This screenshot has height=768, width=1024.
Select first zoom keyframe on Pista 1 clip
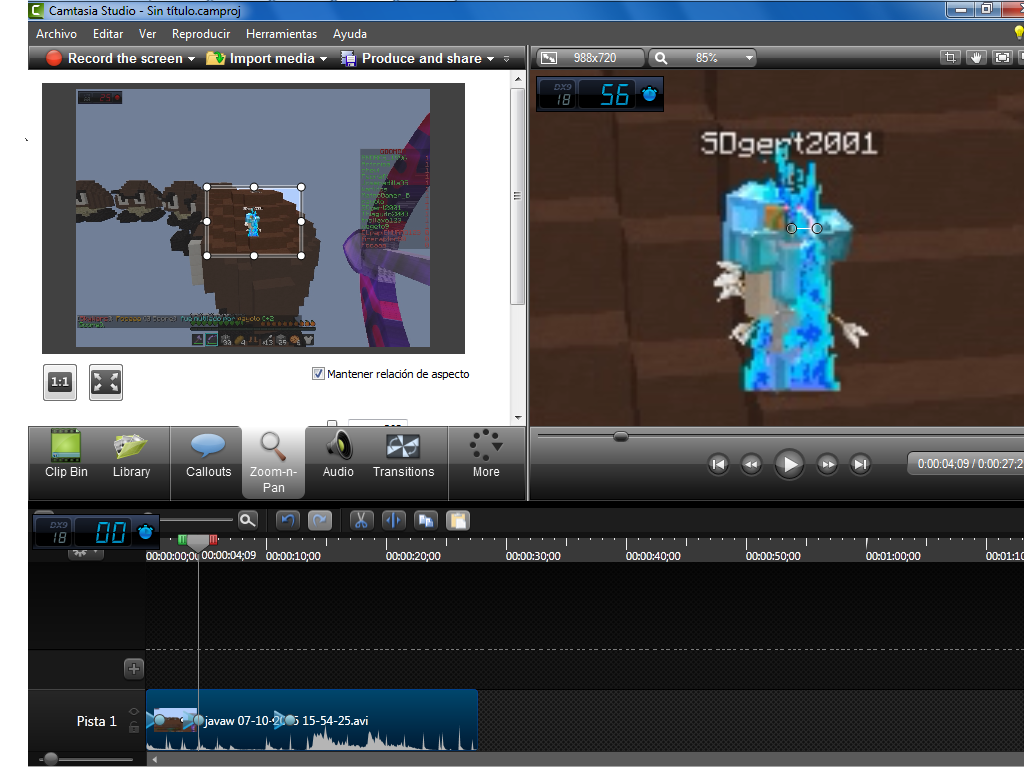click(159, 720)
